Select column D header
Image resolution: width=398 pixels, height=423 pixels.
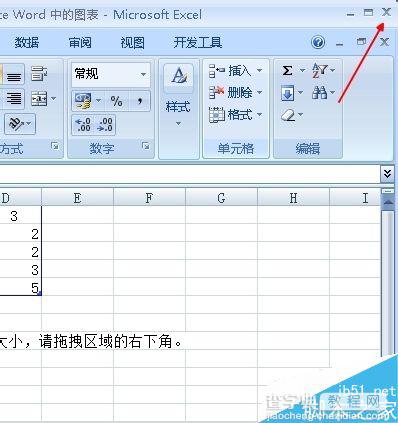pyautogui.click(x=20, y=198)
